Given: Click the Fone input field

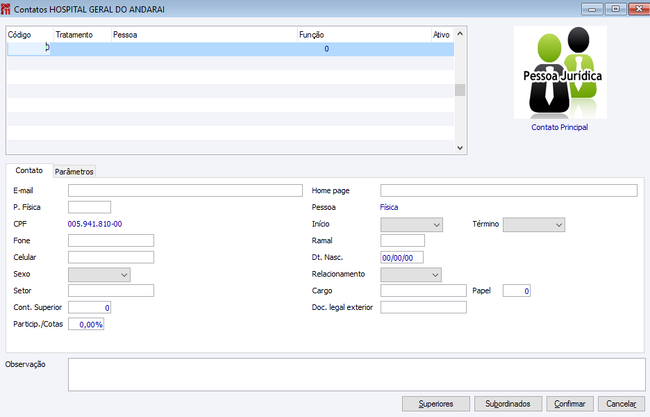Looking at the screenshot, I should [111, 241].
